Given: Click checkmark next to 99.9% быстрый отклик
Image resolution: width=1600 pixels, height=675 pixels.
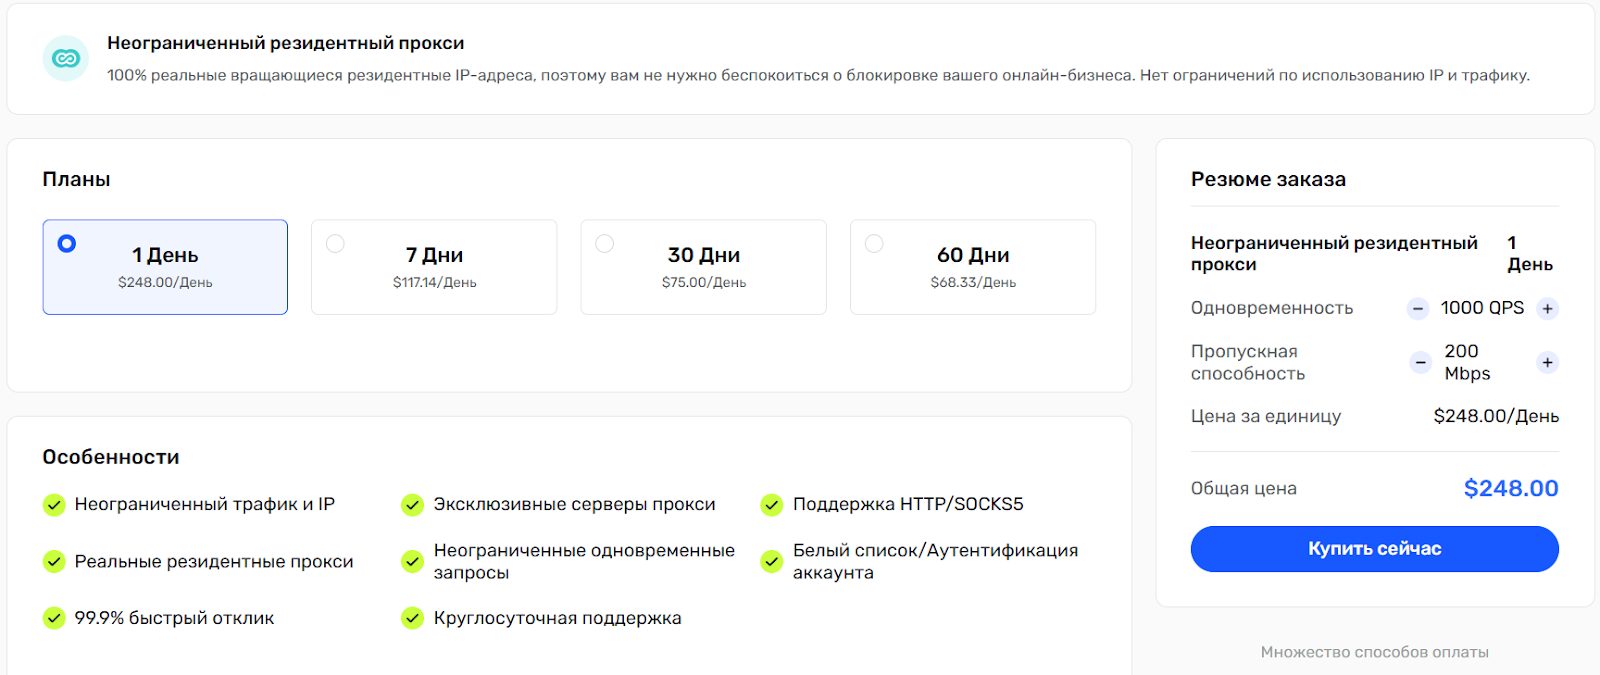Looking at the screenshot, I should pos(54,619).
